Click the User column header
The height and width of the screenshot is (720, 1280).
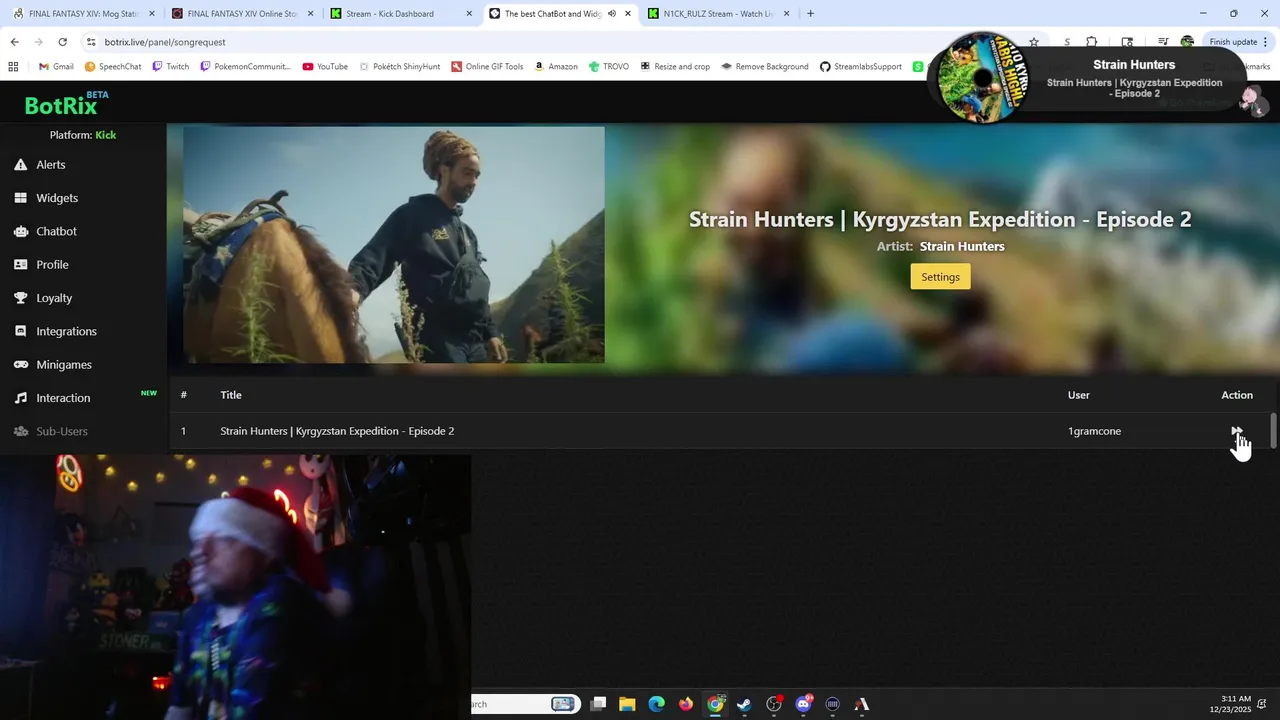click(x=1078, y=395)
